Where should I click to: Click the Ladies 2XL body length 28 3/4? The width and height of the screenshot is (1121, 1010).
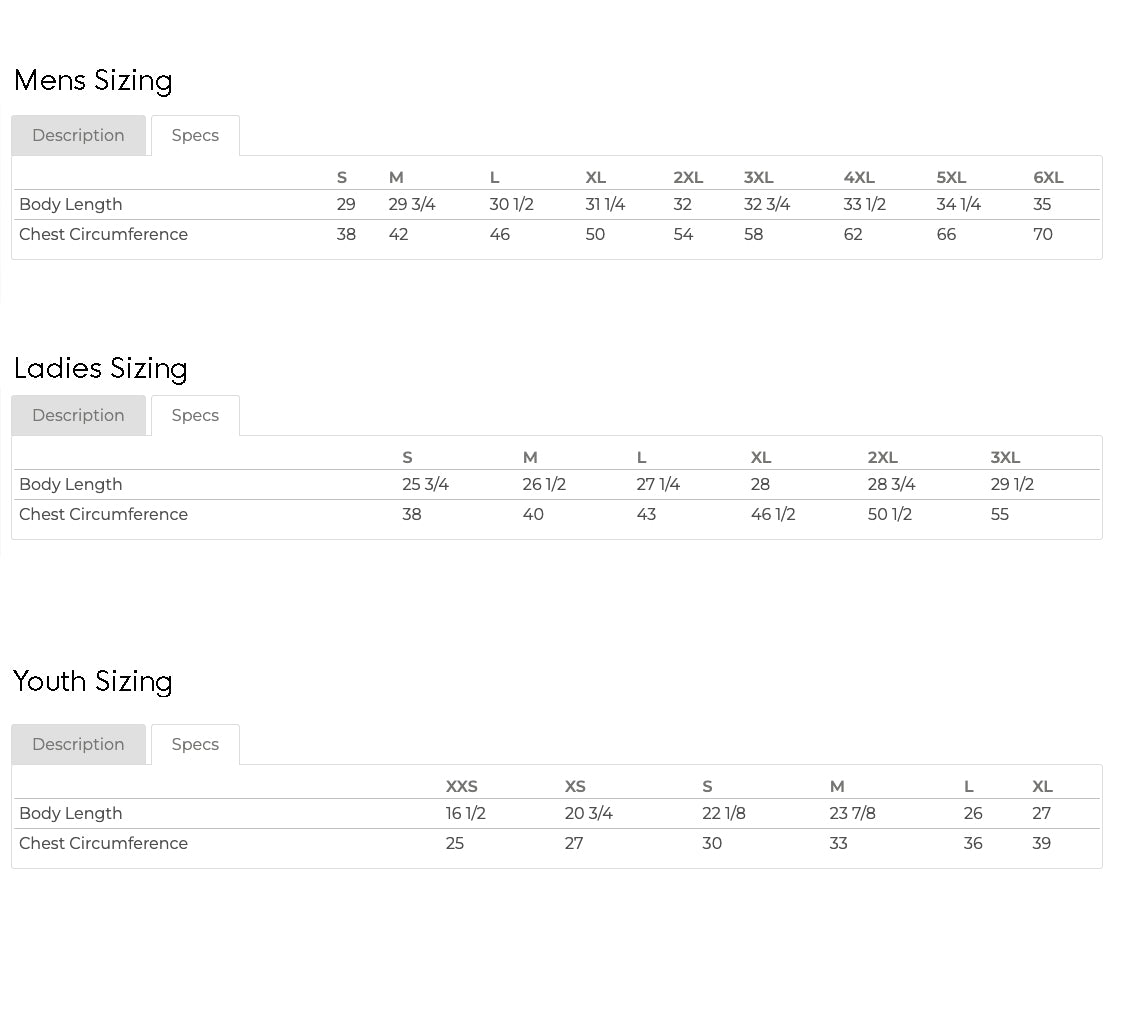[x=892, y=485]
